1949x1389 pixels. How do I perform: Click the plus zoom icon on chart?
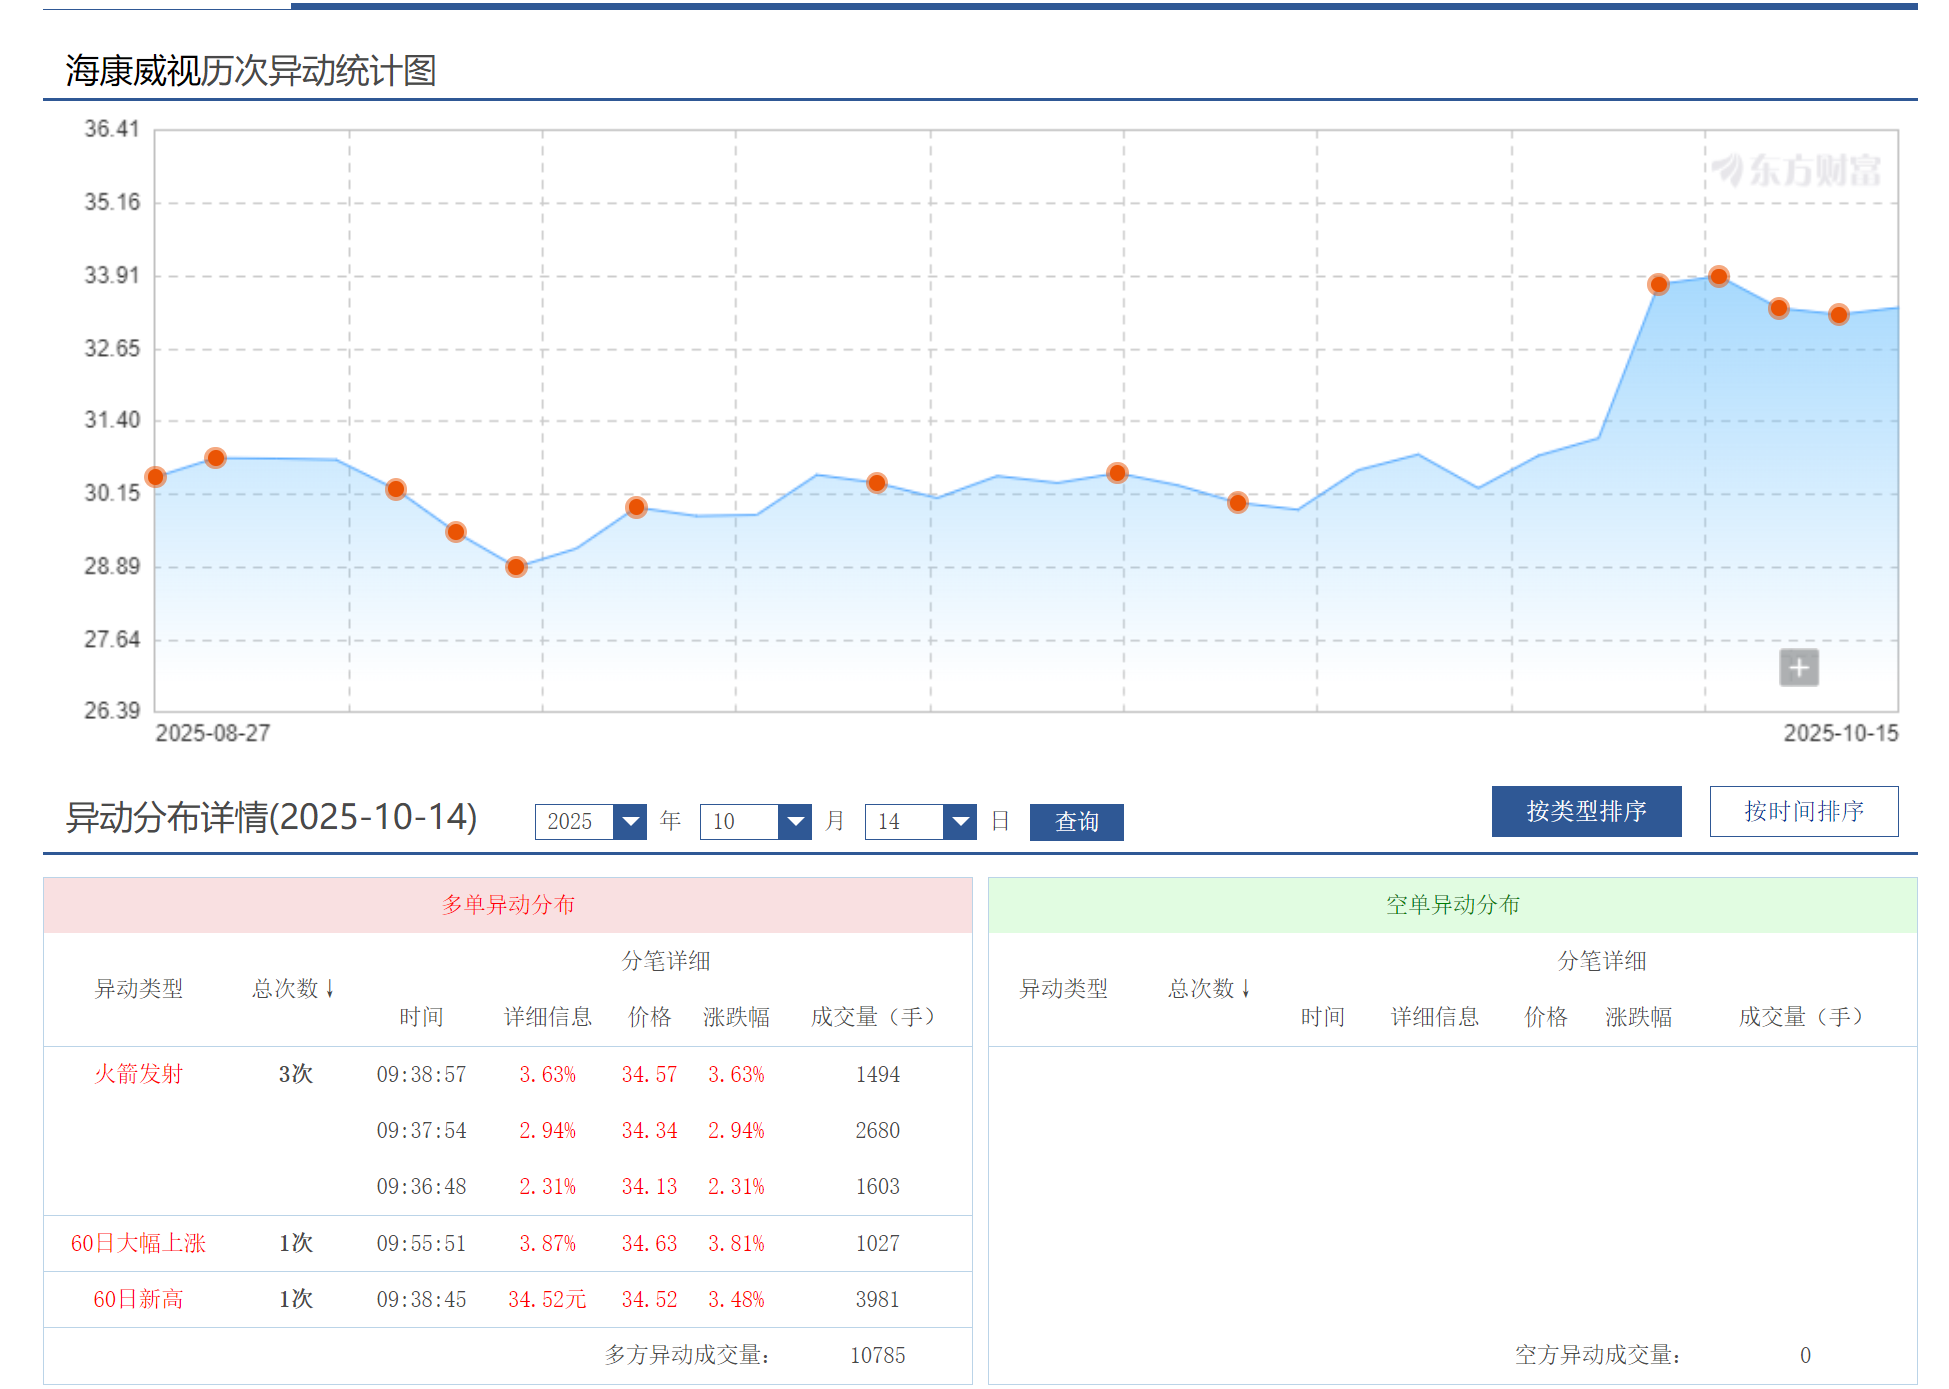[x=1798, y=667]
